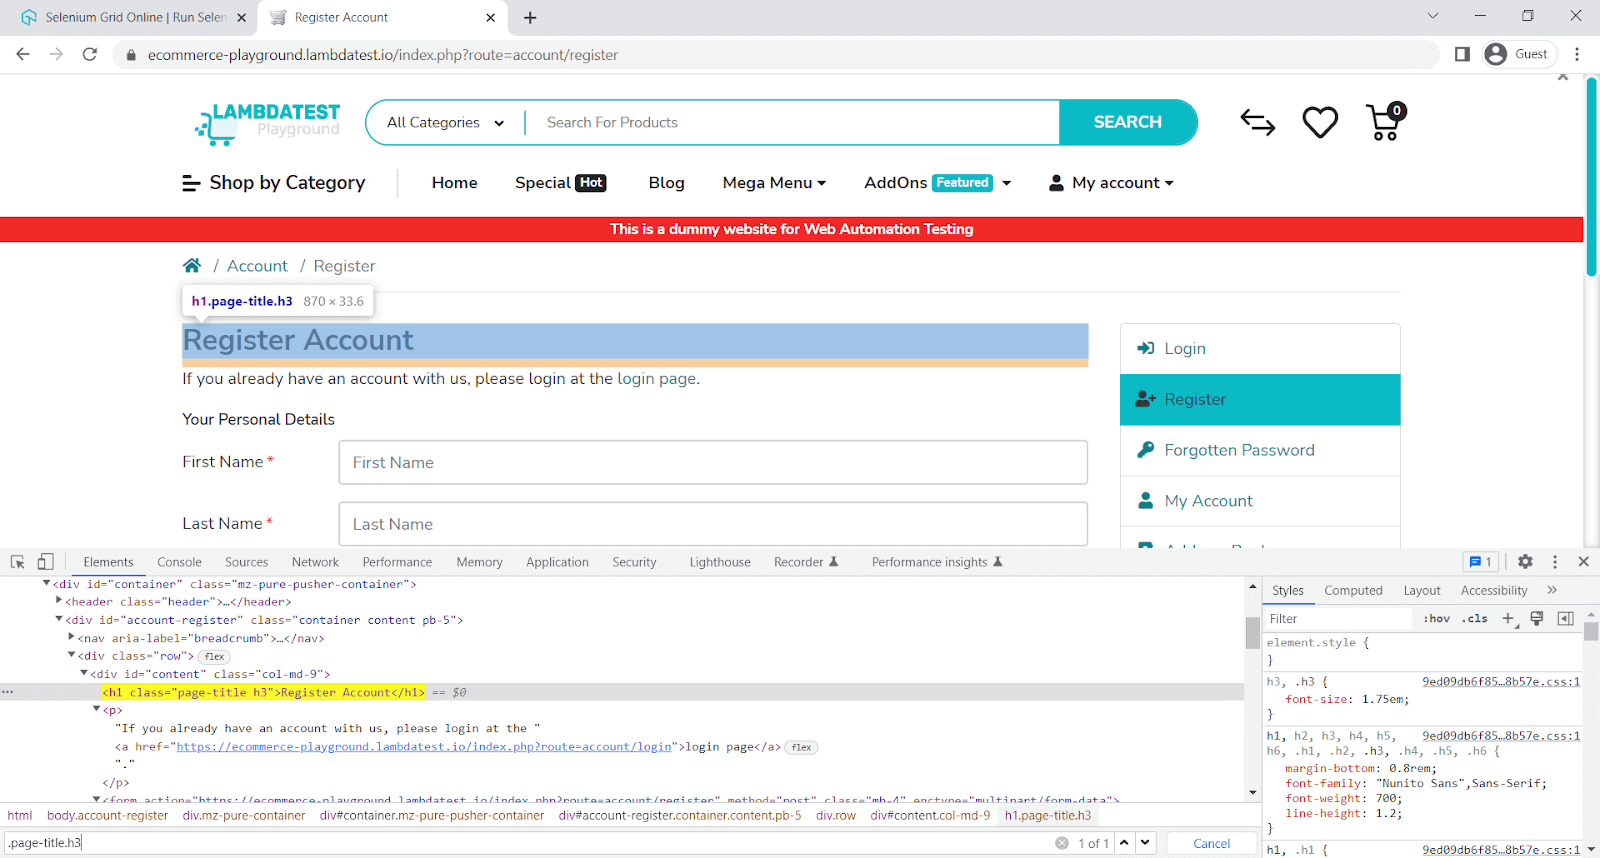This screenshot has width=1600, height=858.
Task: Go to previous search result arrow
Action: click(x=1125, y=843)
